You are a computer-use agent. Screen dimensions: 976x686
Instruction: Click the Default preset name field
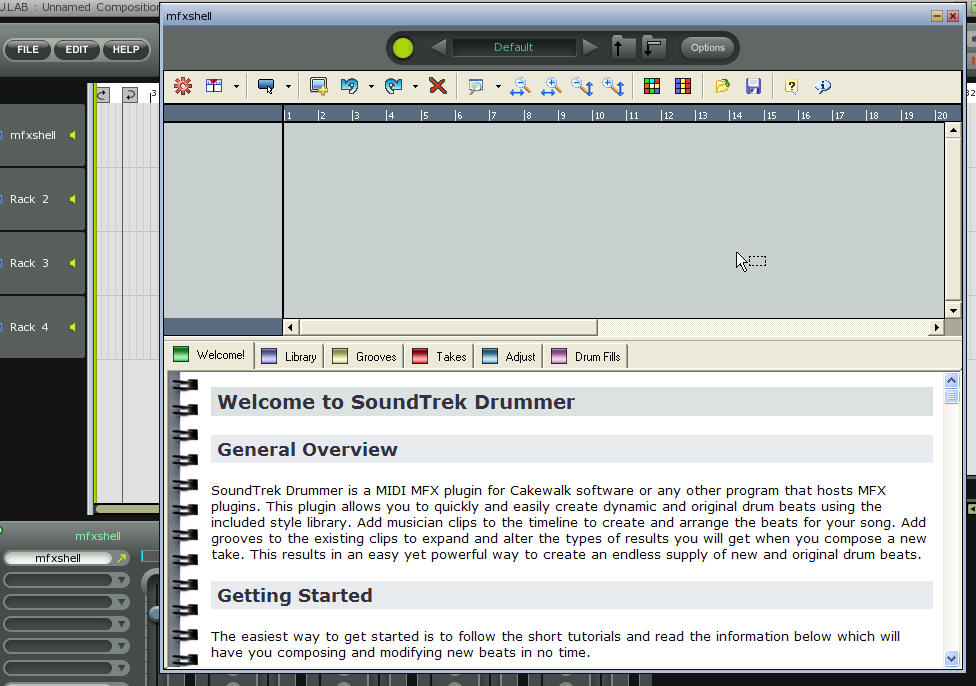pyautogui.click(x=514, y=47)
